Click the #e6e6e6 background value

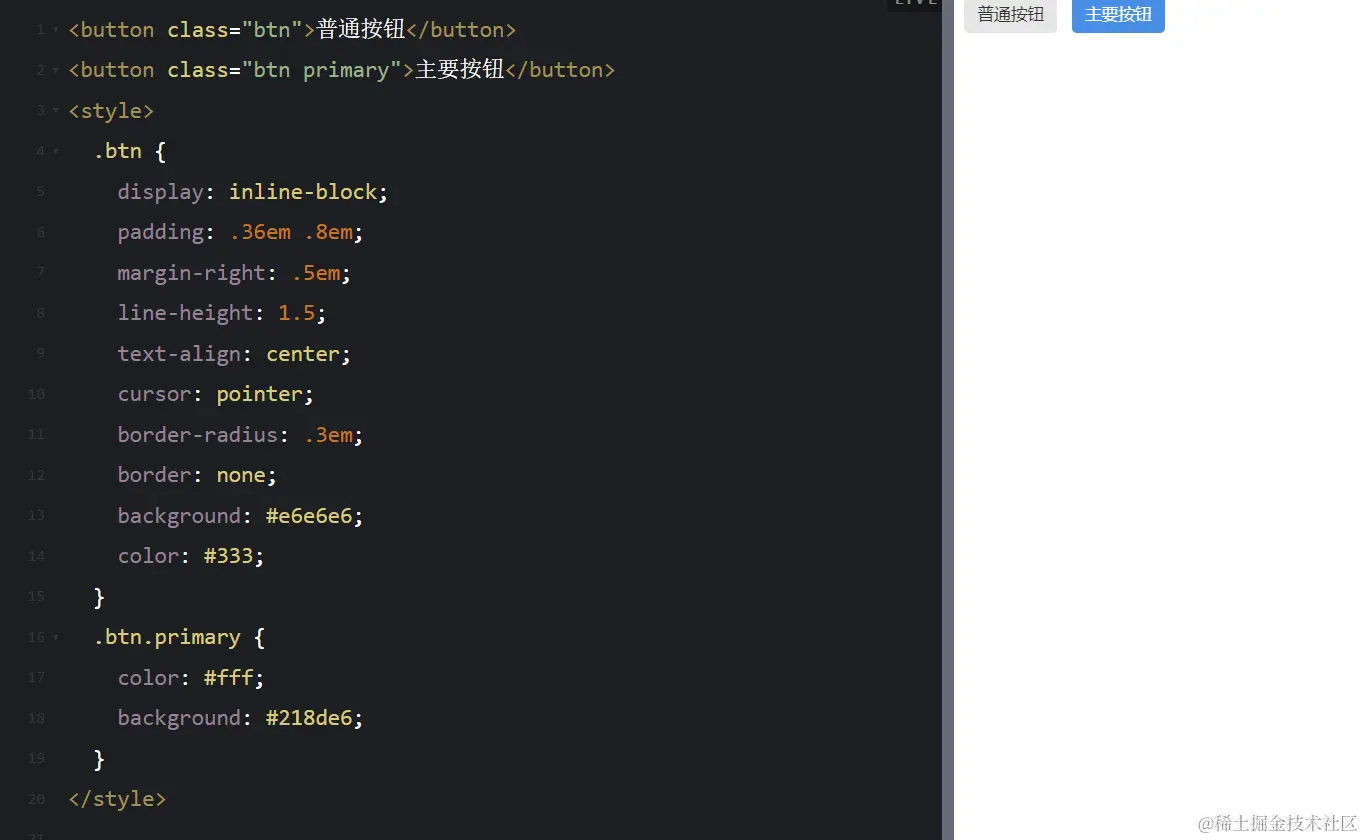point(309,516)
